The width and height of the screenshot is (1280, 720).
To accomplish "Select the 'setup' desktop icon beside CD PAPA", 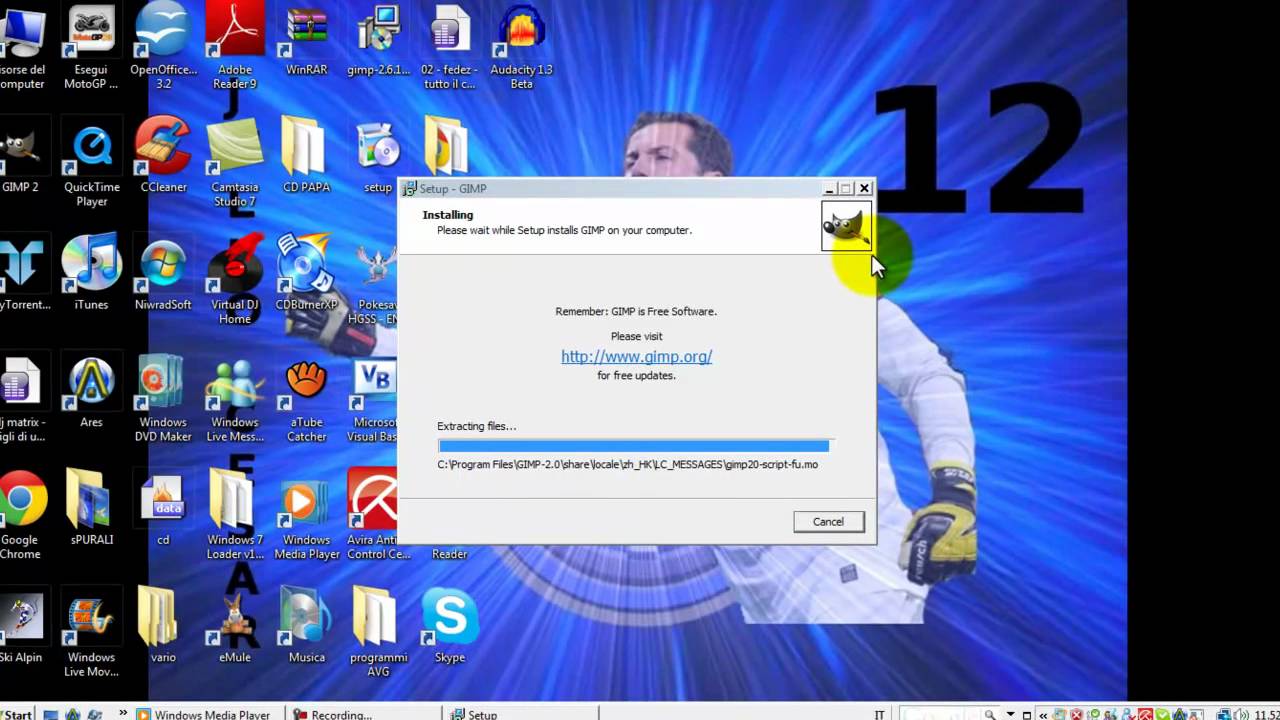I will click(378, 157).
